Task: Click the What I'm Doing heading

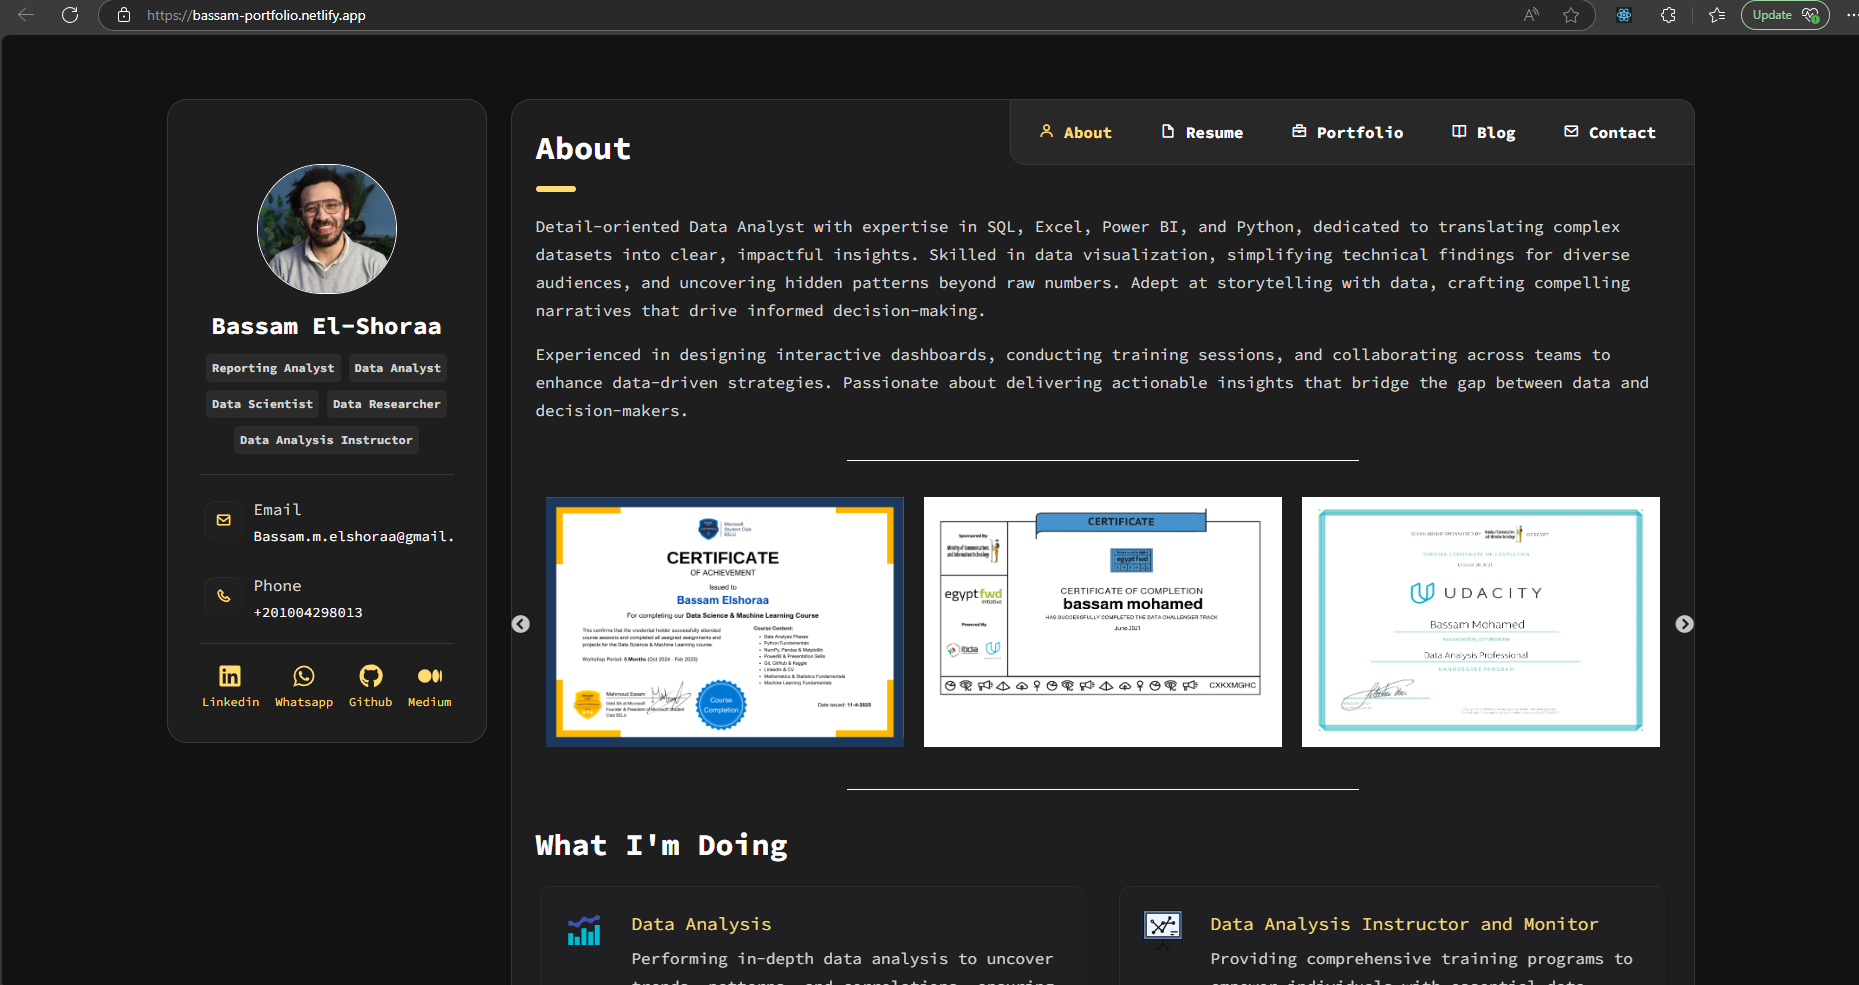Action: (x=661, y=846)
